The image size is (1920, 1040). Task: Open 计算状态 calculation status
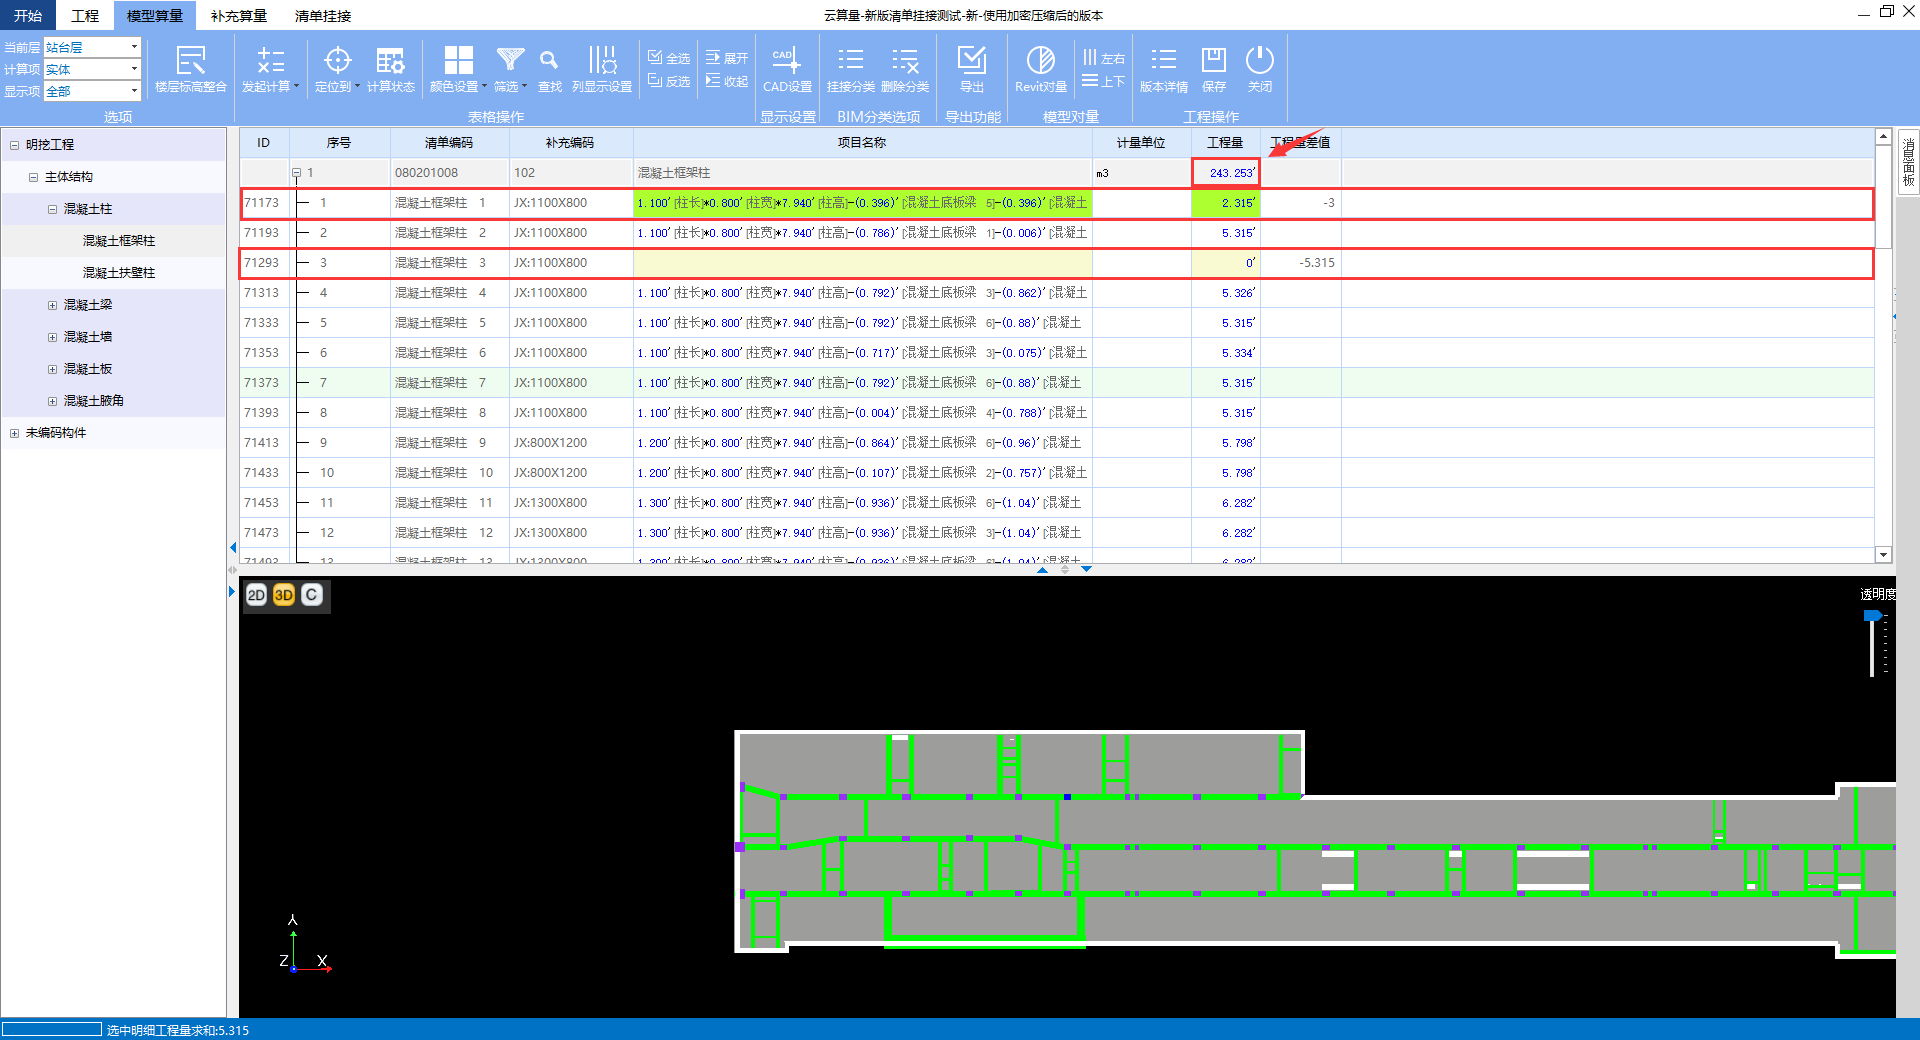click(390, 68)
